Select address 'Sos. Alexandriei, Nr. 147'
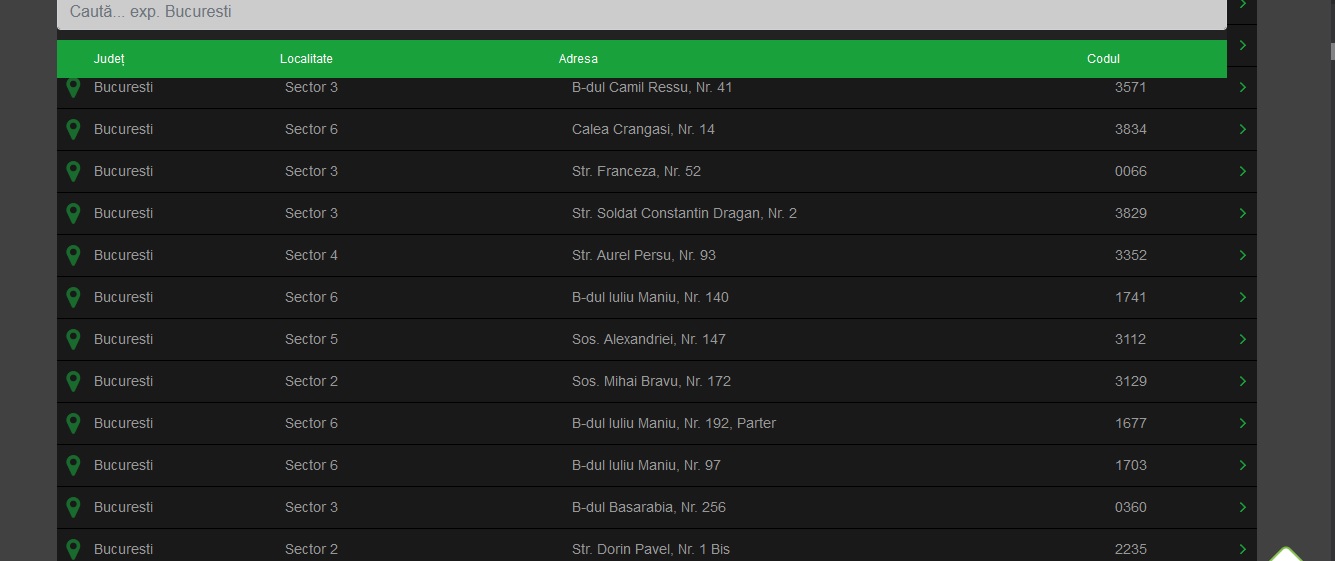The height and width of the screenshot is (561, 1335). [649, 339]
